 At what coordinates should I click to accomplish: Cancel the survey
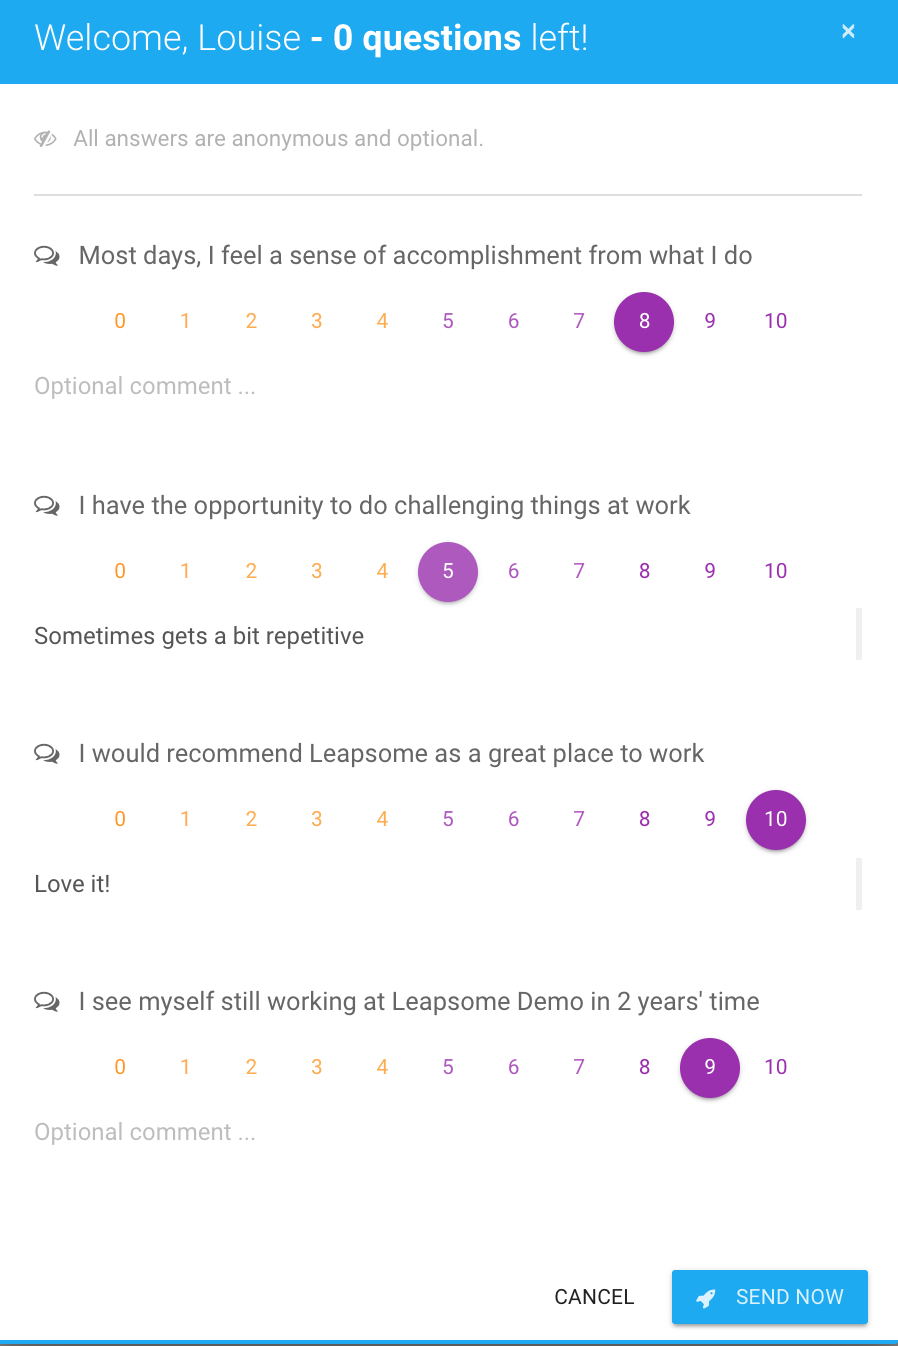coord(595,1297)
